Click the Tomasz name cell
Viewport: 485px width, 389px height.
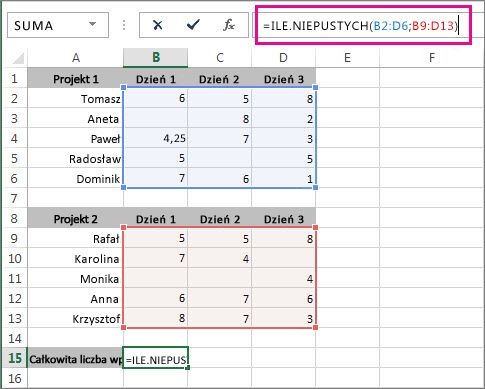pos(76,99)
